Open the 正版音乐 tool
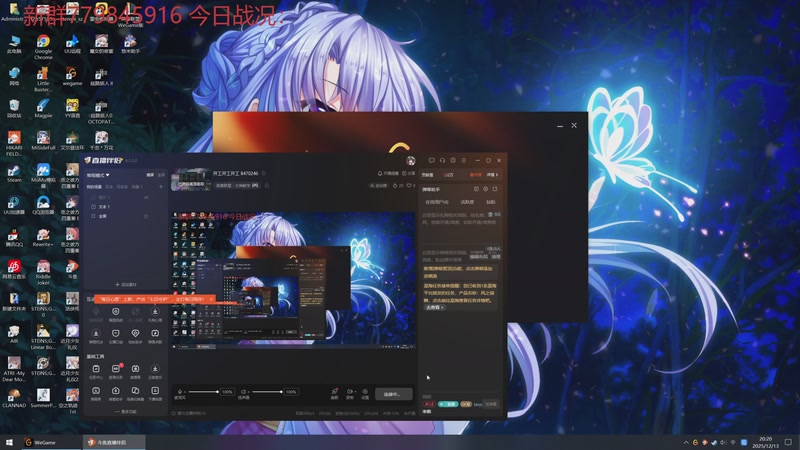 (x=155, y=371)
